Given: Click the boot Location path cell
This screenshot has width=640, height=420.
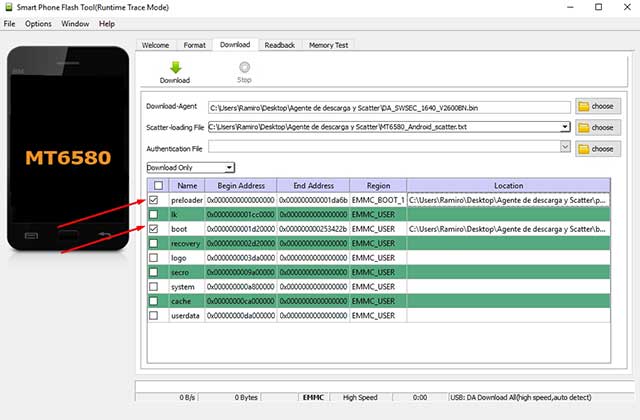Looking at the screenshot, I should click(x=509, y=229).
